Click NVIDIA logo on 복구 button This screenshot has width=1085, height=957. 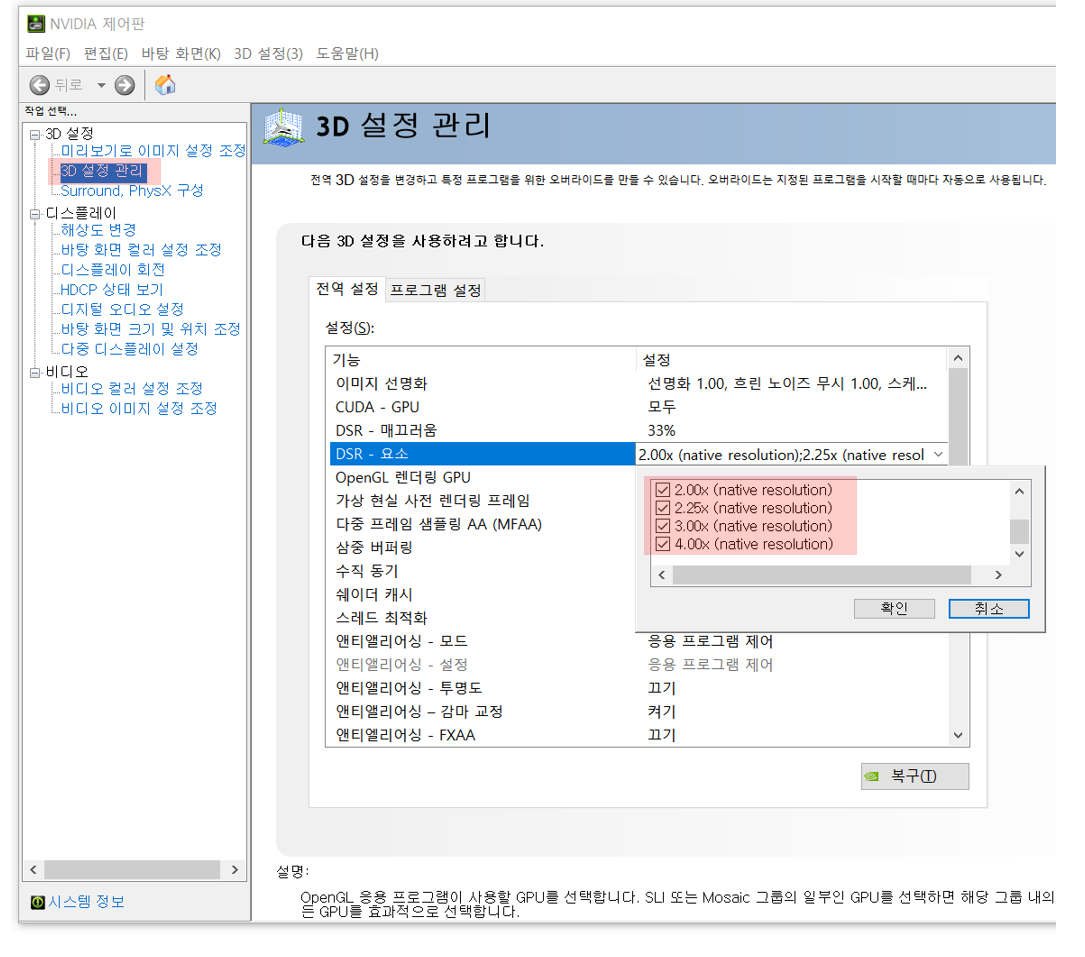872,776
